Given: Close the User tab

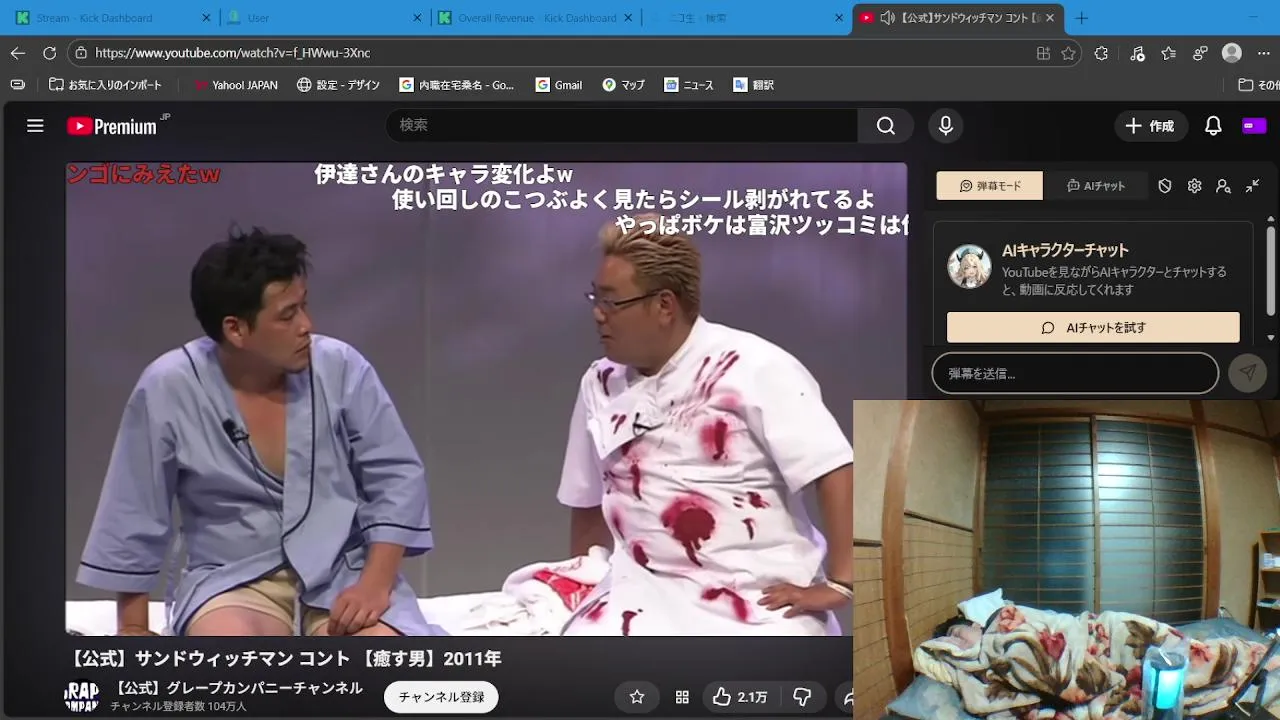Looking at the screenshot, I should 417,18.
